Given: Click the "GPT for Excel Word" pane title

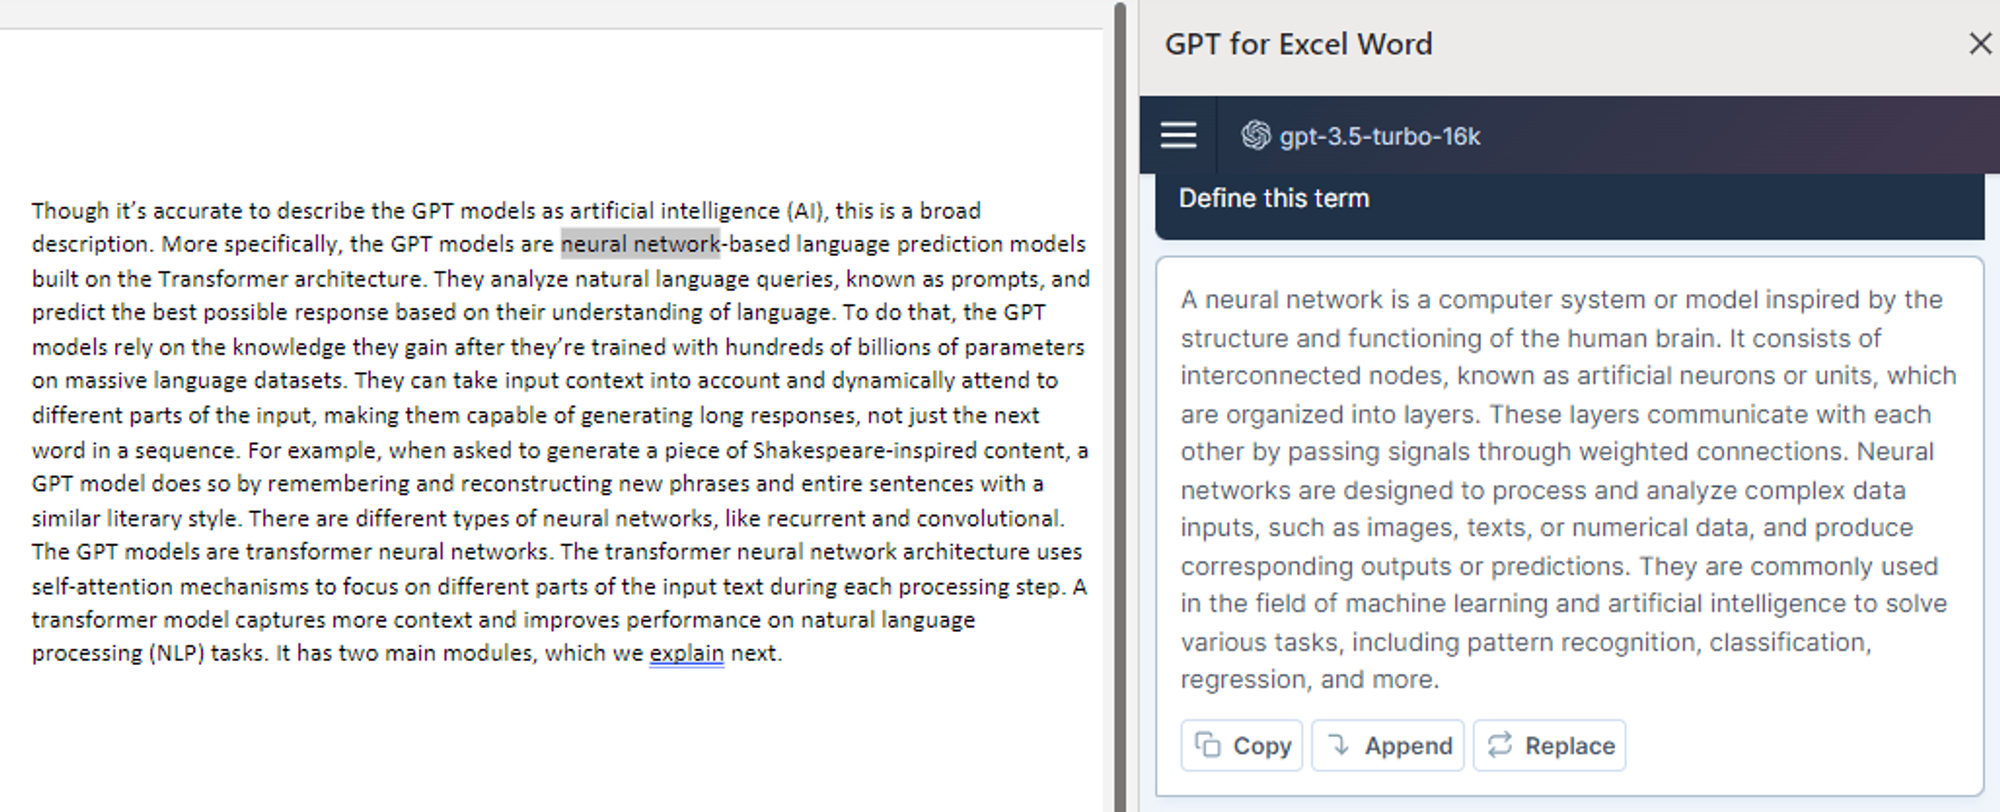Looking at the screenshot, I should click(1298, 44).
